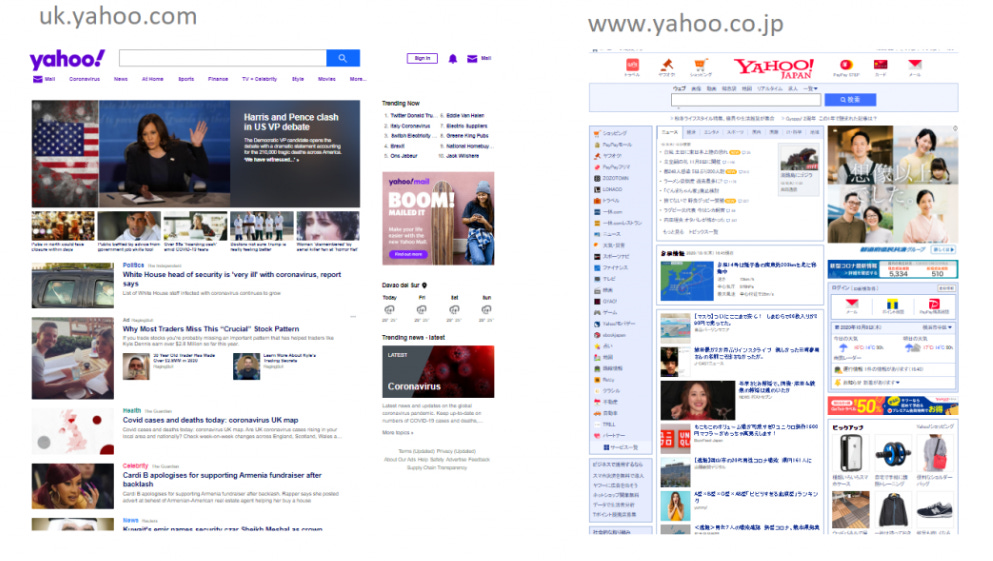
Task: Click the purple Yahoo UK logo
Action: pos(67,60)
